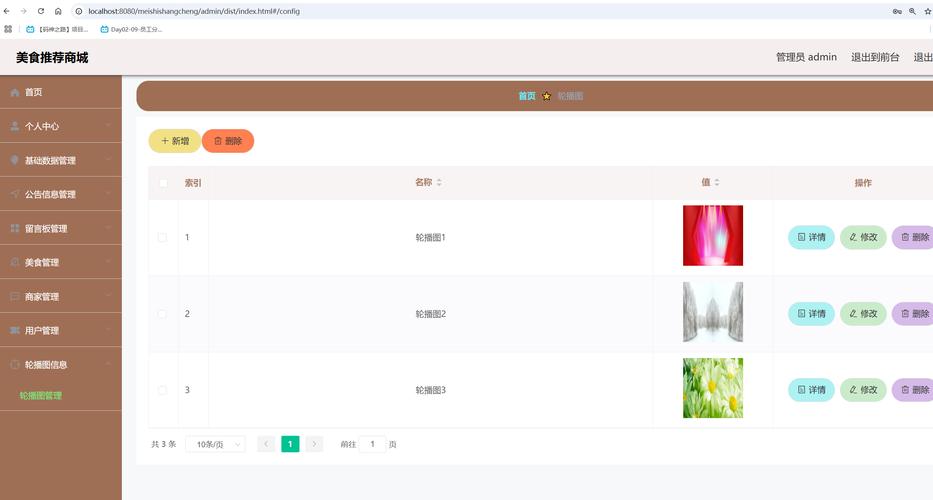Click the site info icon in address bar

click(x=79, y=11)
